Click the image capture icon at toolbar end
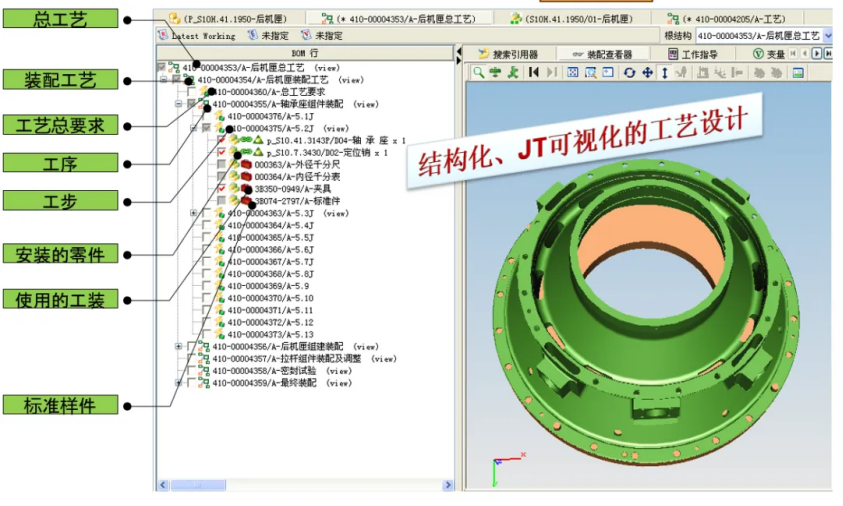This screenshot has height=506, width=843. [x=798, y=72]
